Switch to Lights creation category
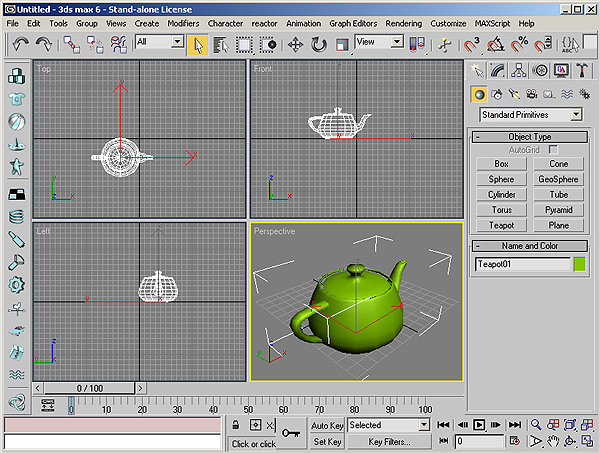The image size is (600, 453). click(513, 94)
